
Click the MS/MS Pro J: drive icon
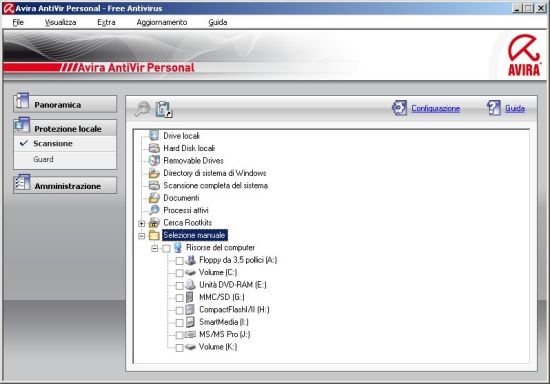point(190,335)
